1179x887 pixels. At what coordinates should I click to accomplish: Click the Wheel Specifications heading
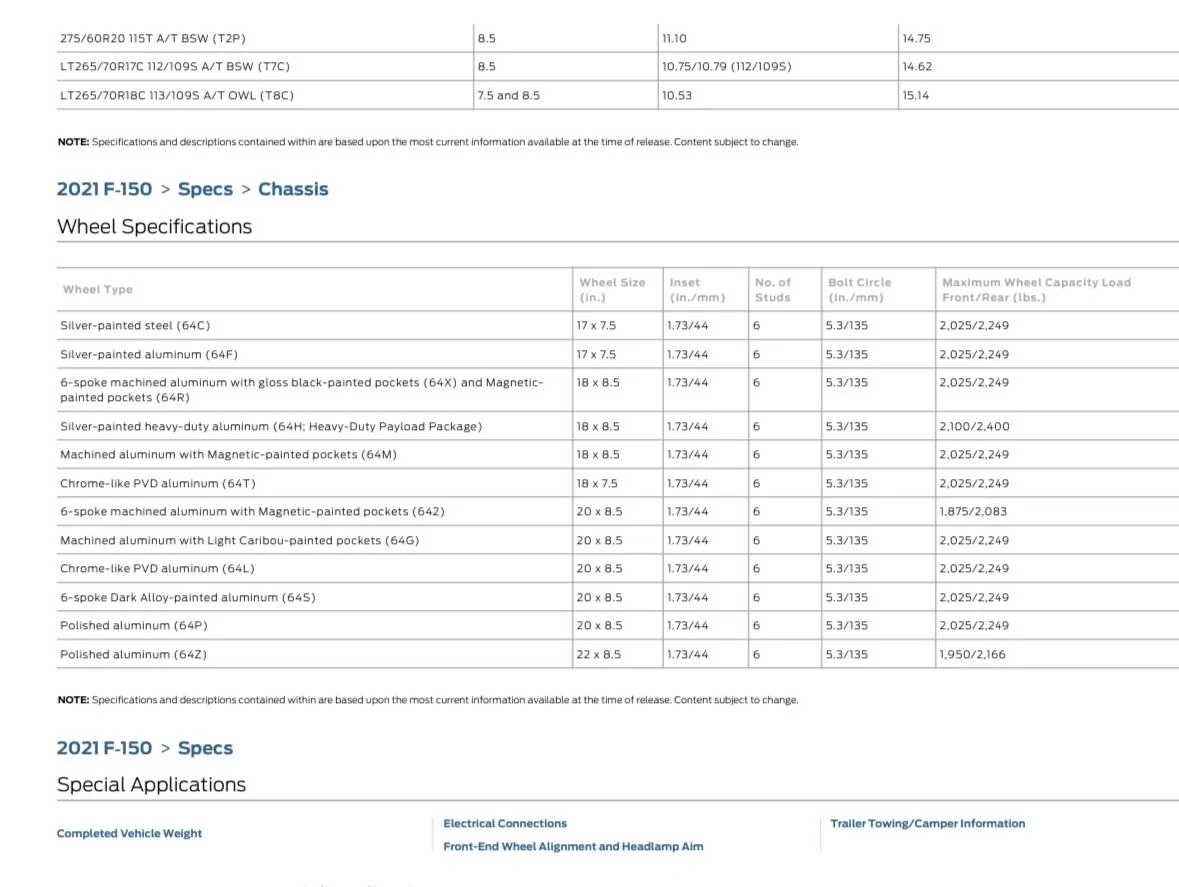pos(155,227)
